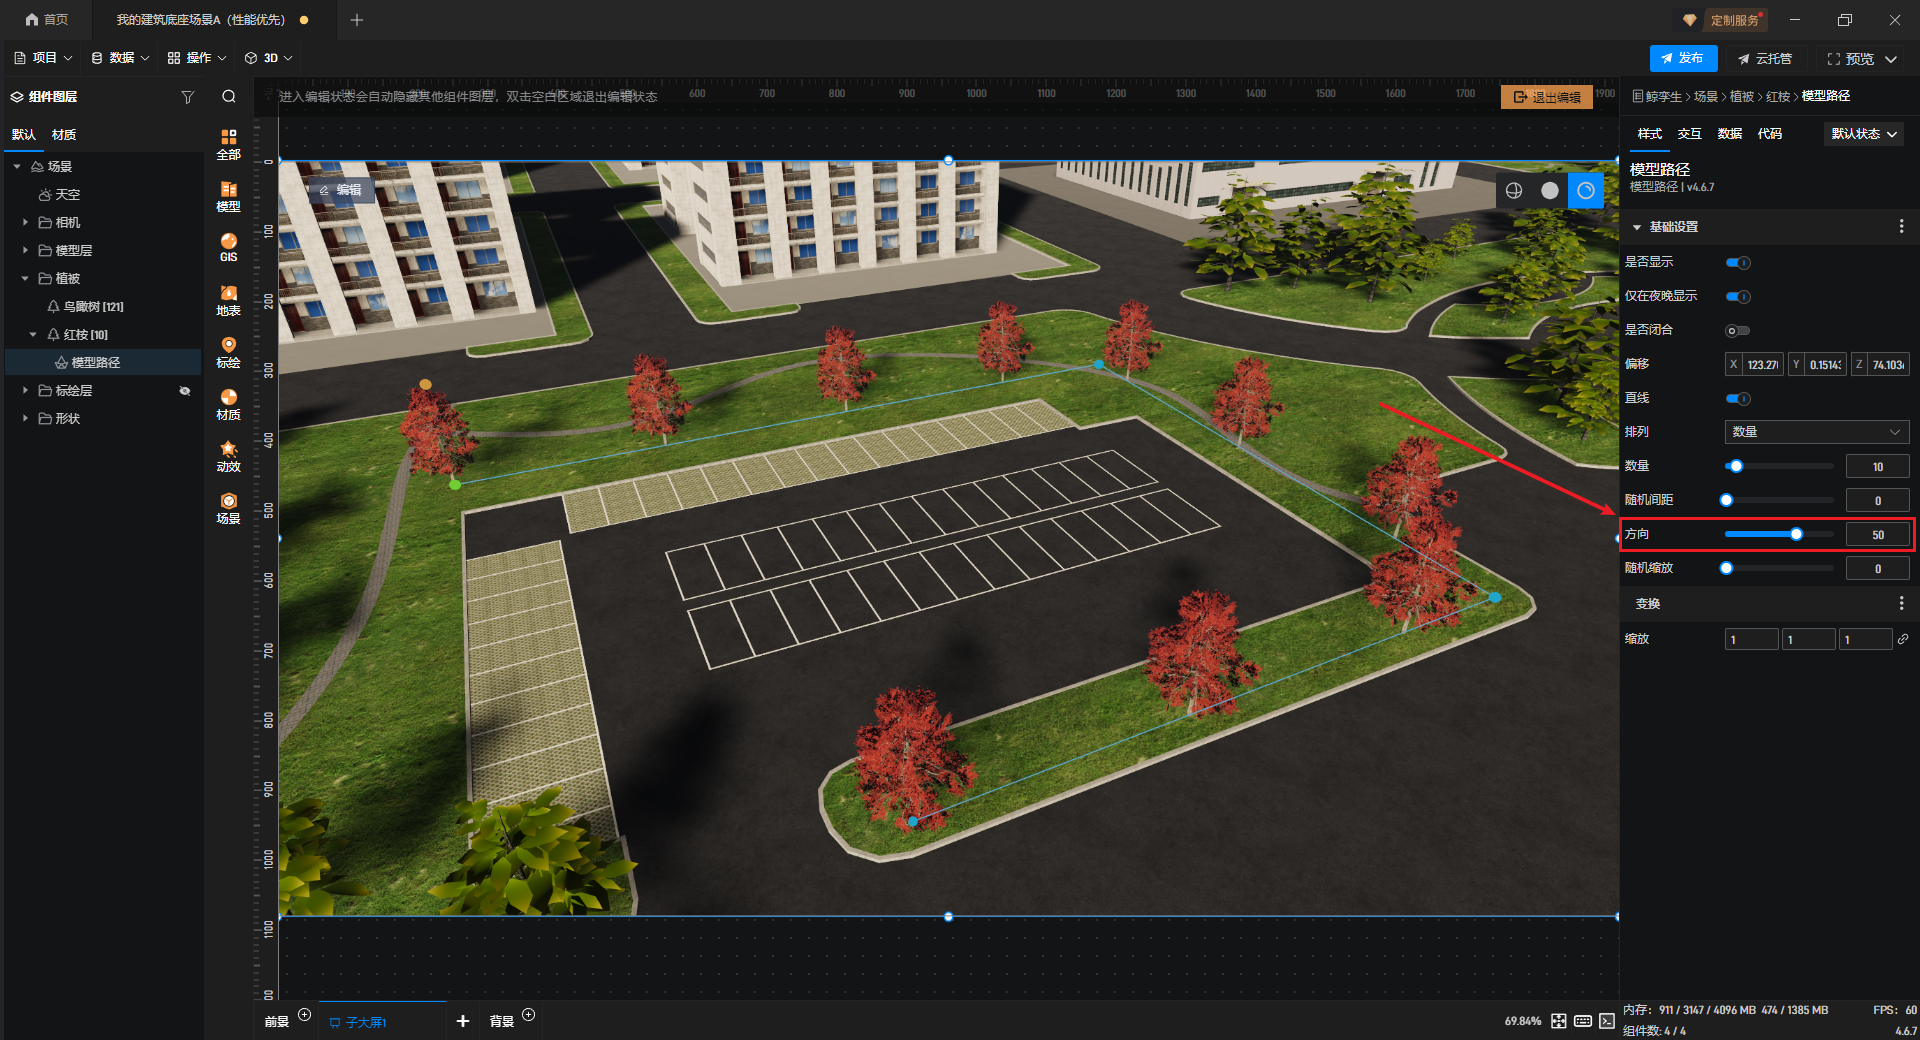1920x1040 pixels.
Task: Open the 数据 menu in toolbar
Action: click(x=120, y=58)
